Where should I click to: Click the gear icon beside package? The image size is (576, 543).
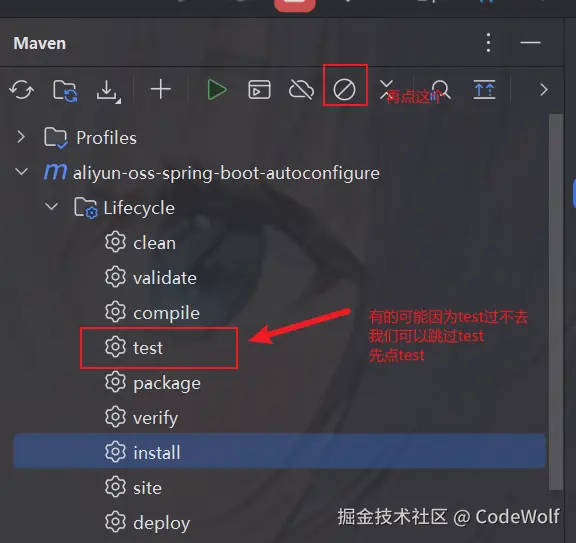click(x=115, y=382)
